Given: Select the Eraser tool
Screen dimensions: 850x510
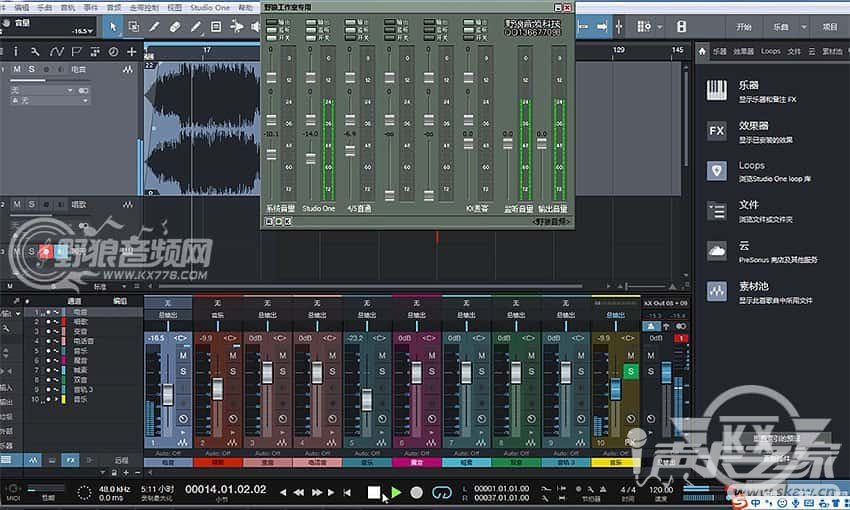Looking at the screenshot, I should 175,27.
